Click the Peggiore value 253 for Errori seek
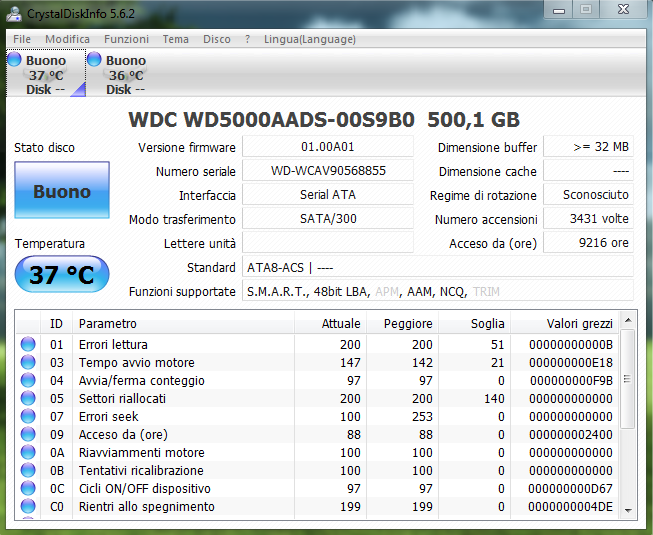 pyautogui.click(x=422, y=417)
